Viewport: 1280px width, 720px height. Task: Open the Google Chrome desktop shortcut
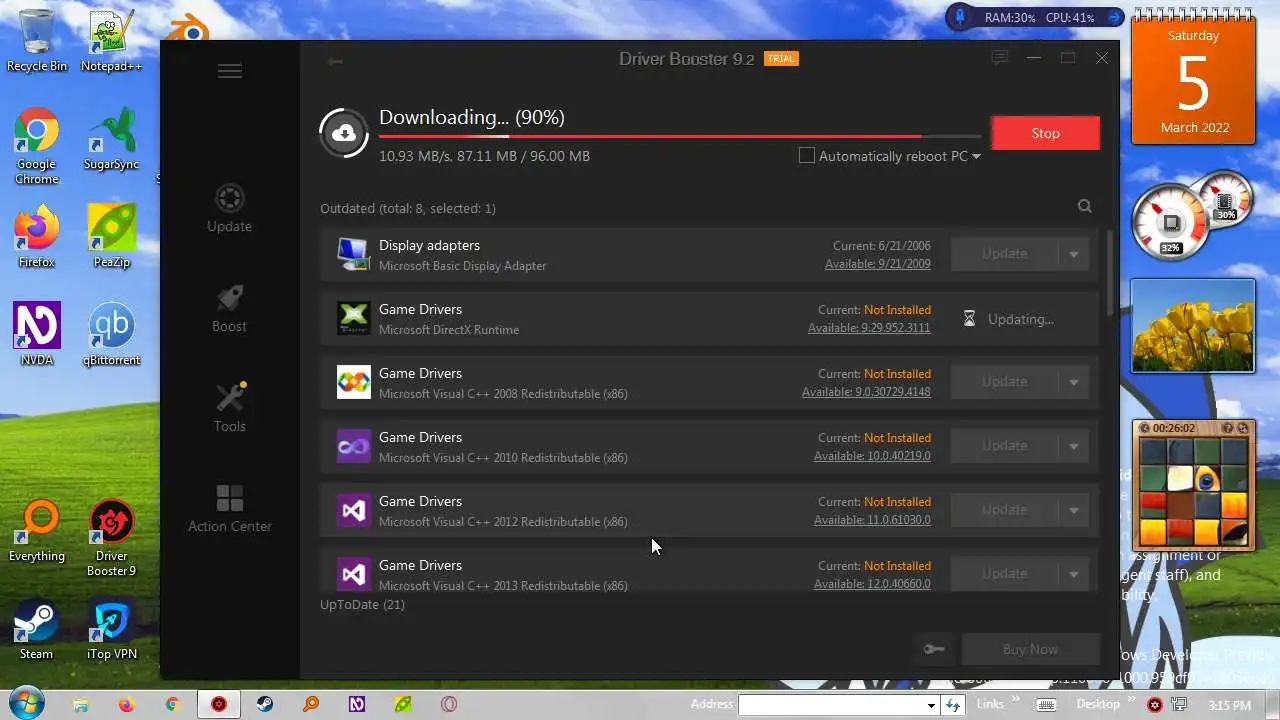point(37,146)
